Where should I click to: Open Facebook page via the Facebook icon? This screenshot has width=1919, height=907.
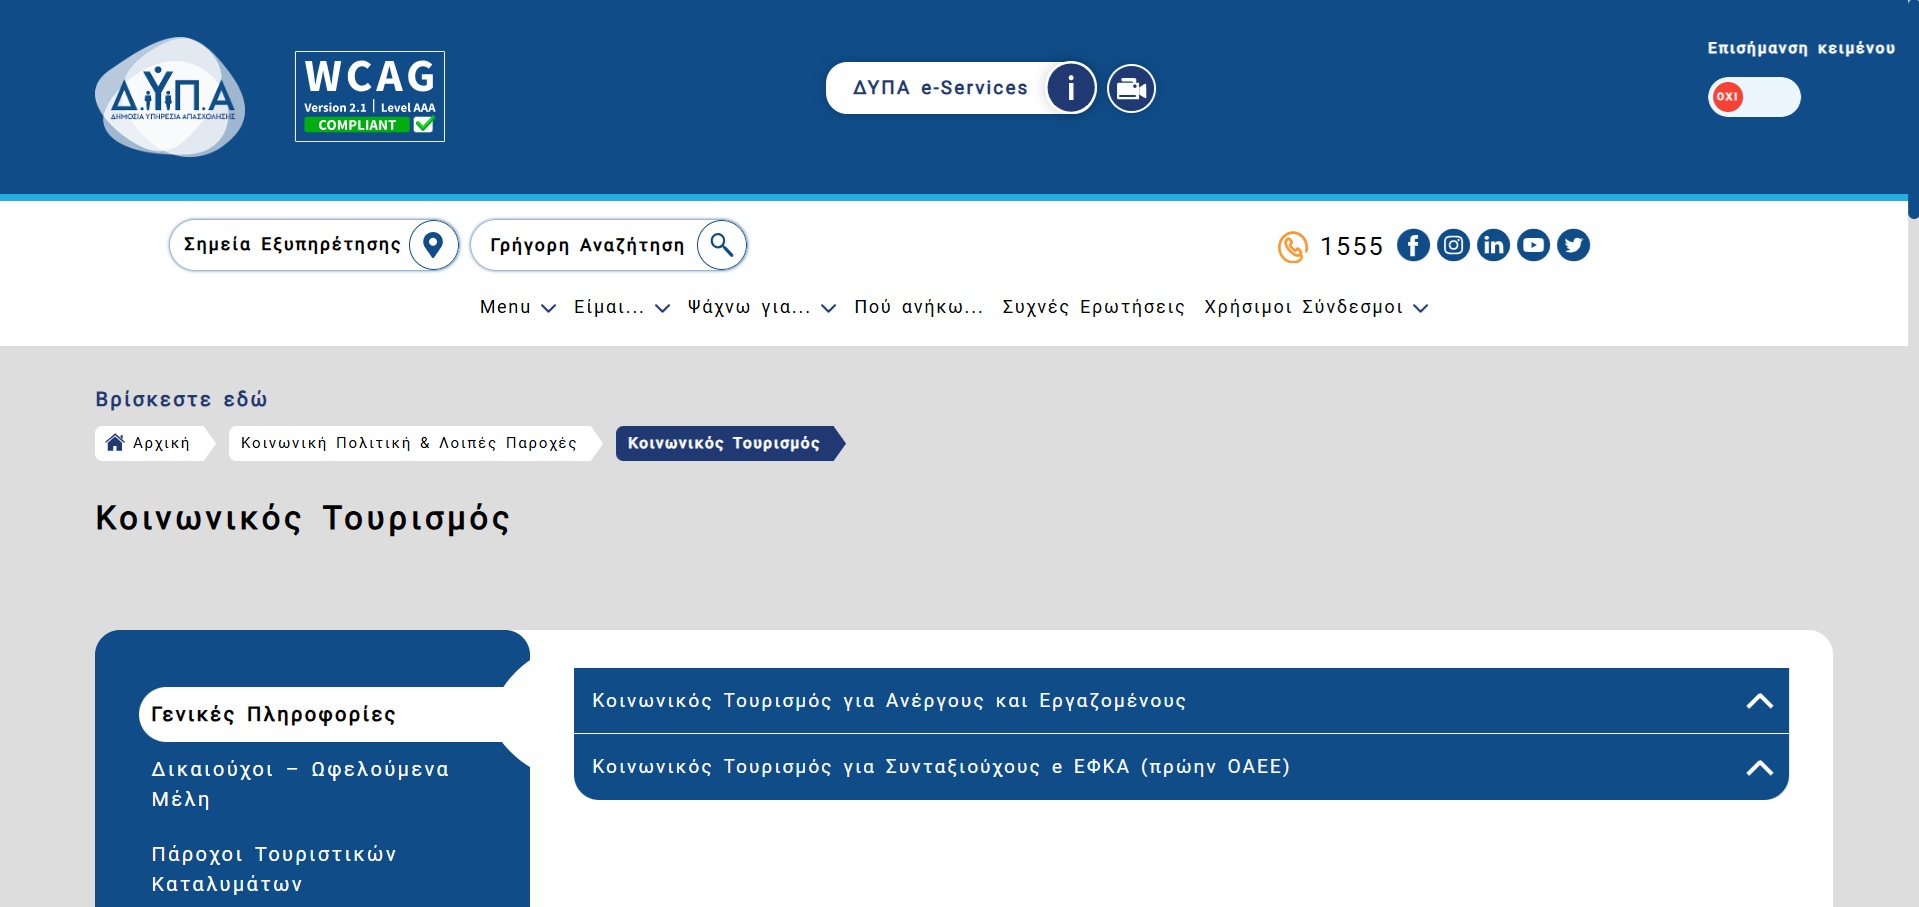click(1413, 245)
